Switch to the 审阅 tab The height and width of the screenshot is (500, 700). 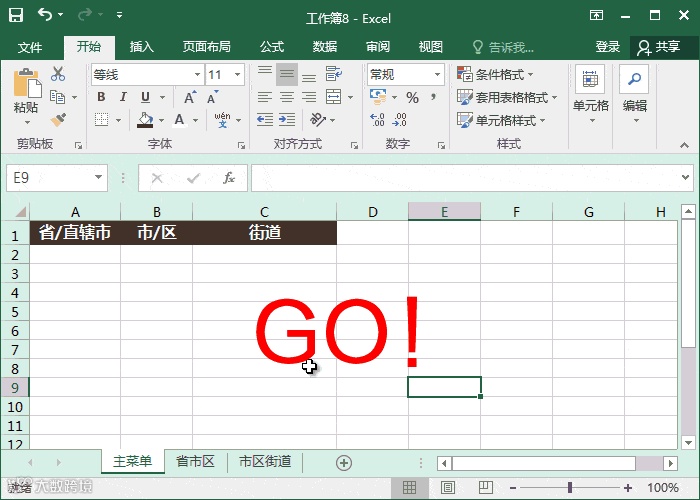click(x=378, y=47)
